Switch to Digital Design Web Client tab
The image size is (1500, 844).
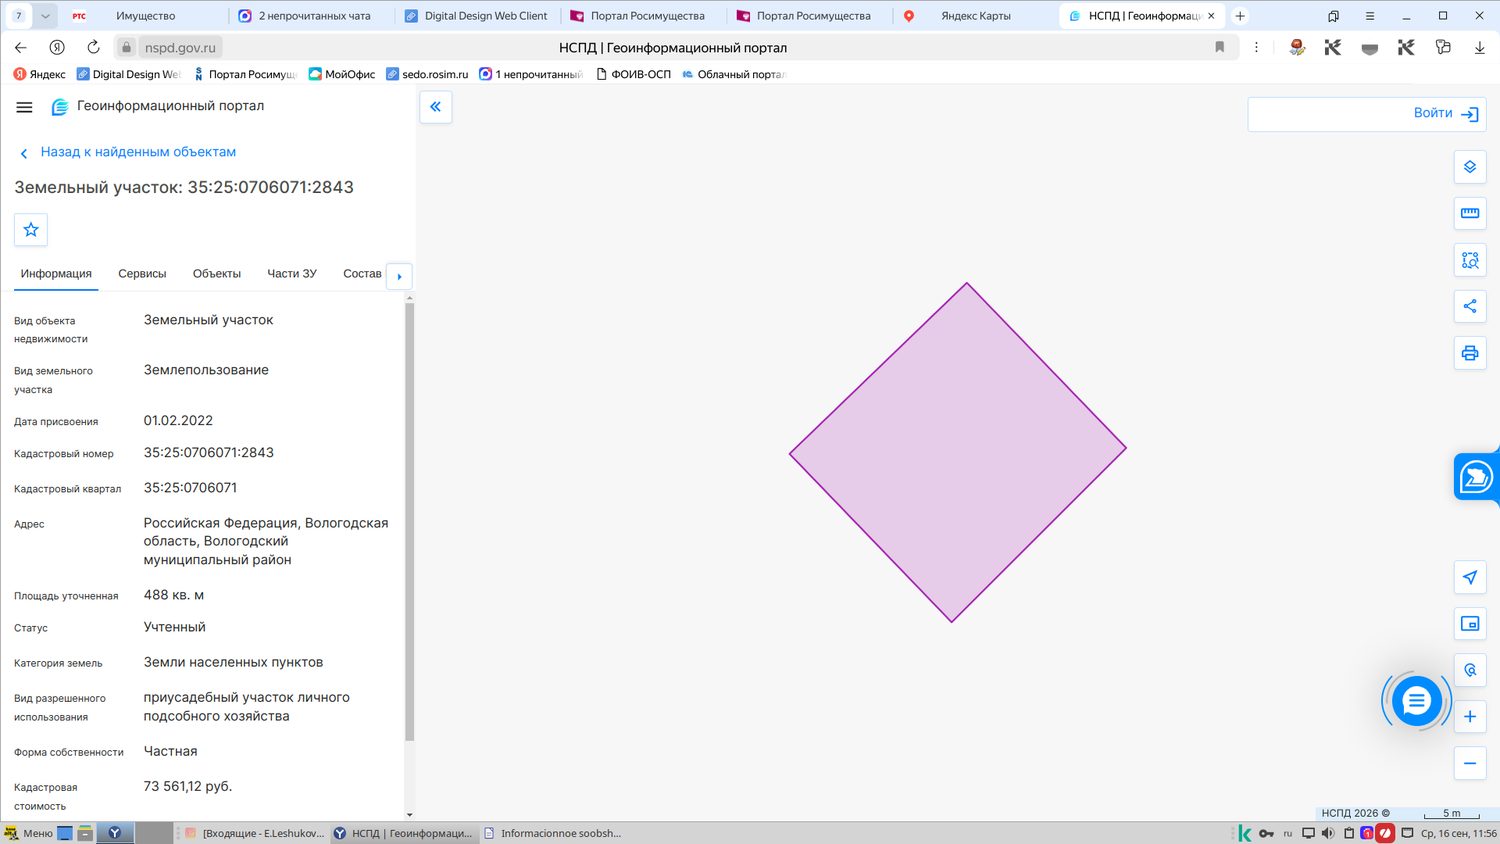click(x=476, y=16)
